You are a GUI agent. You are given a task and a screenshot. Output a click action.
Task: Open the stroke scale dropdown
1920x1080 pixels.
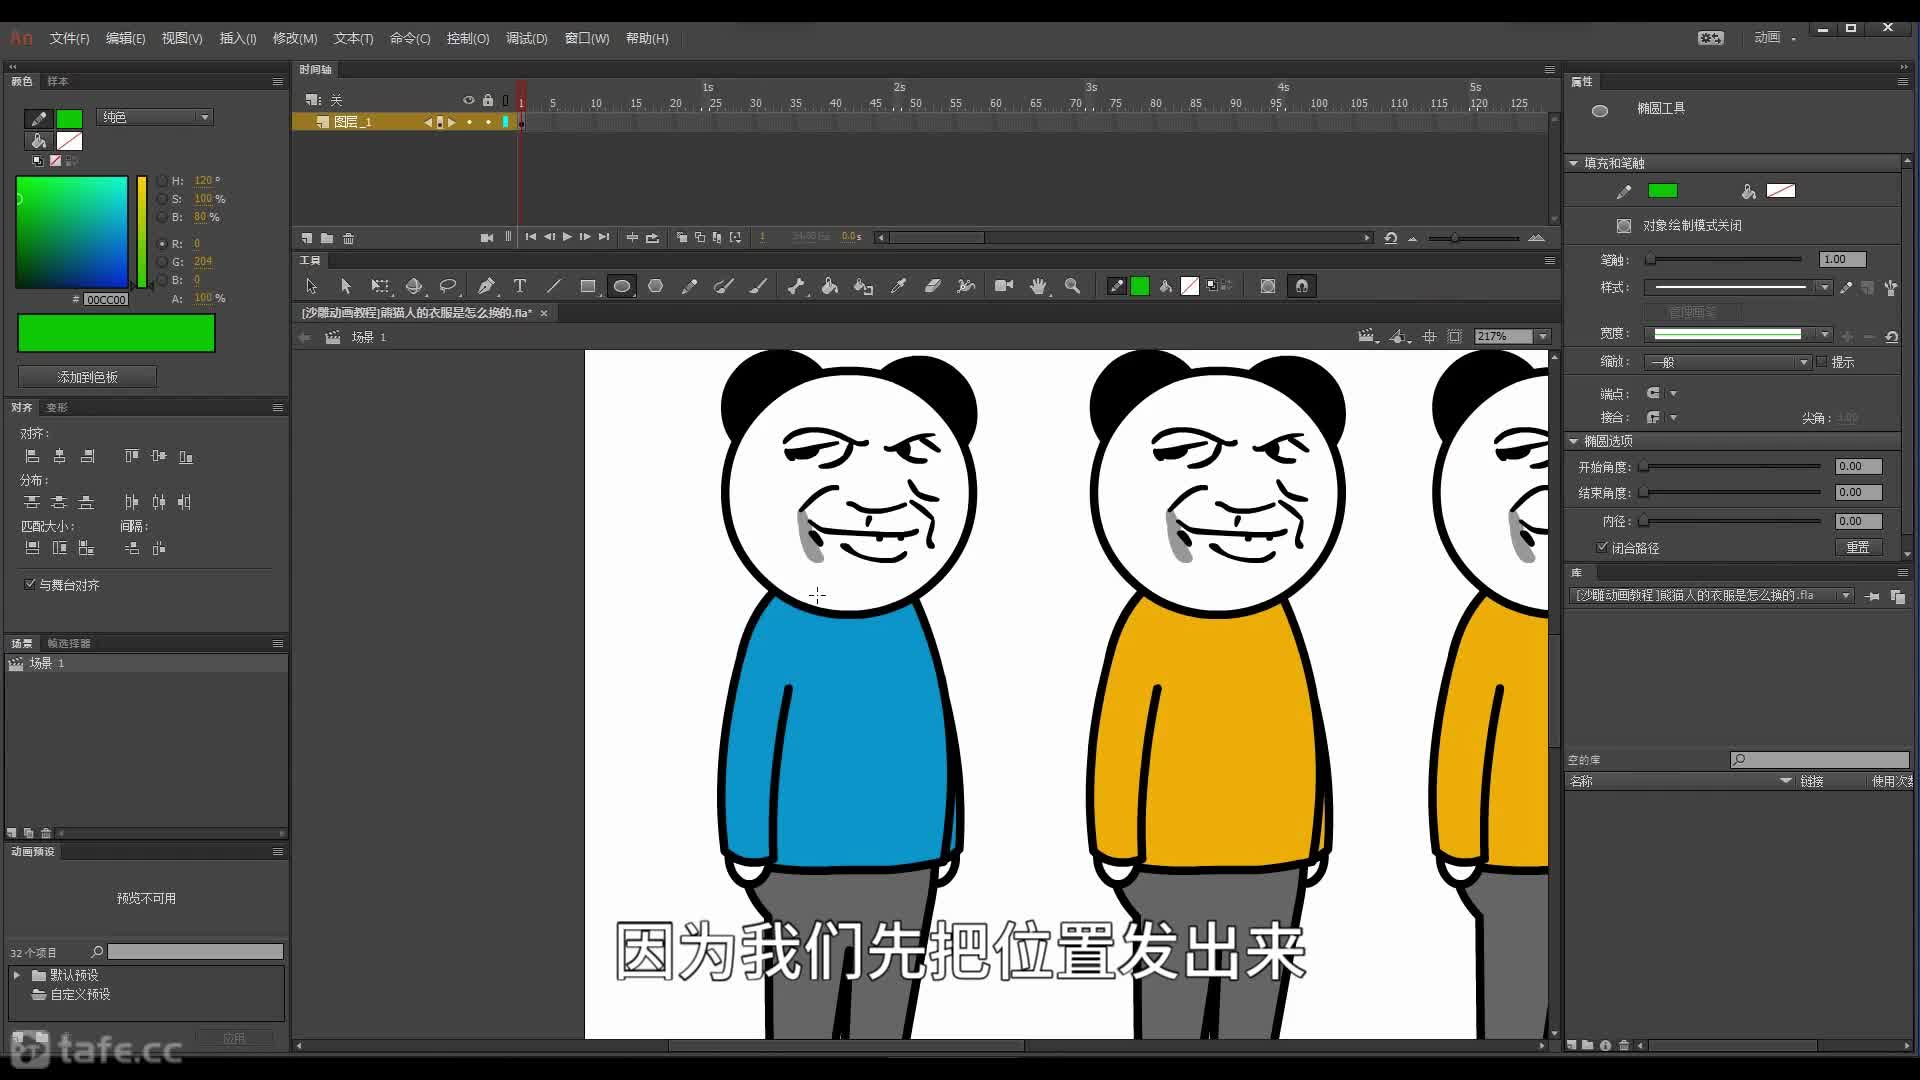click(1729, 362)
